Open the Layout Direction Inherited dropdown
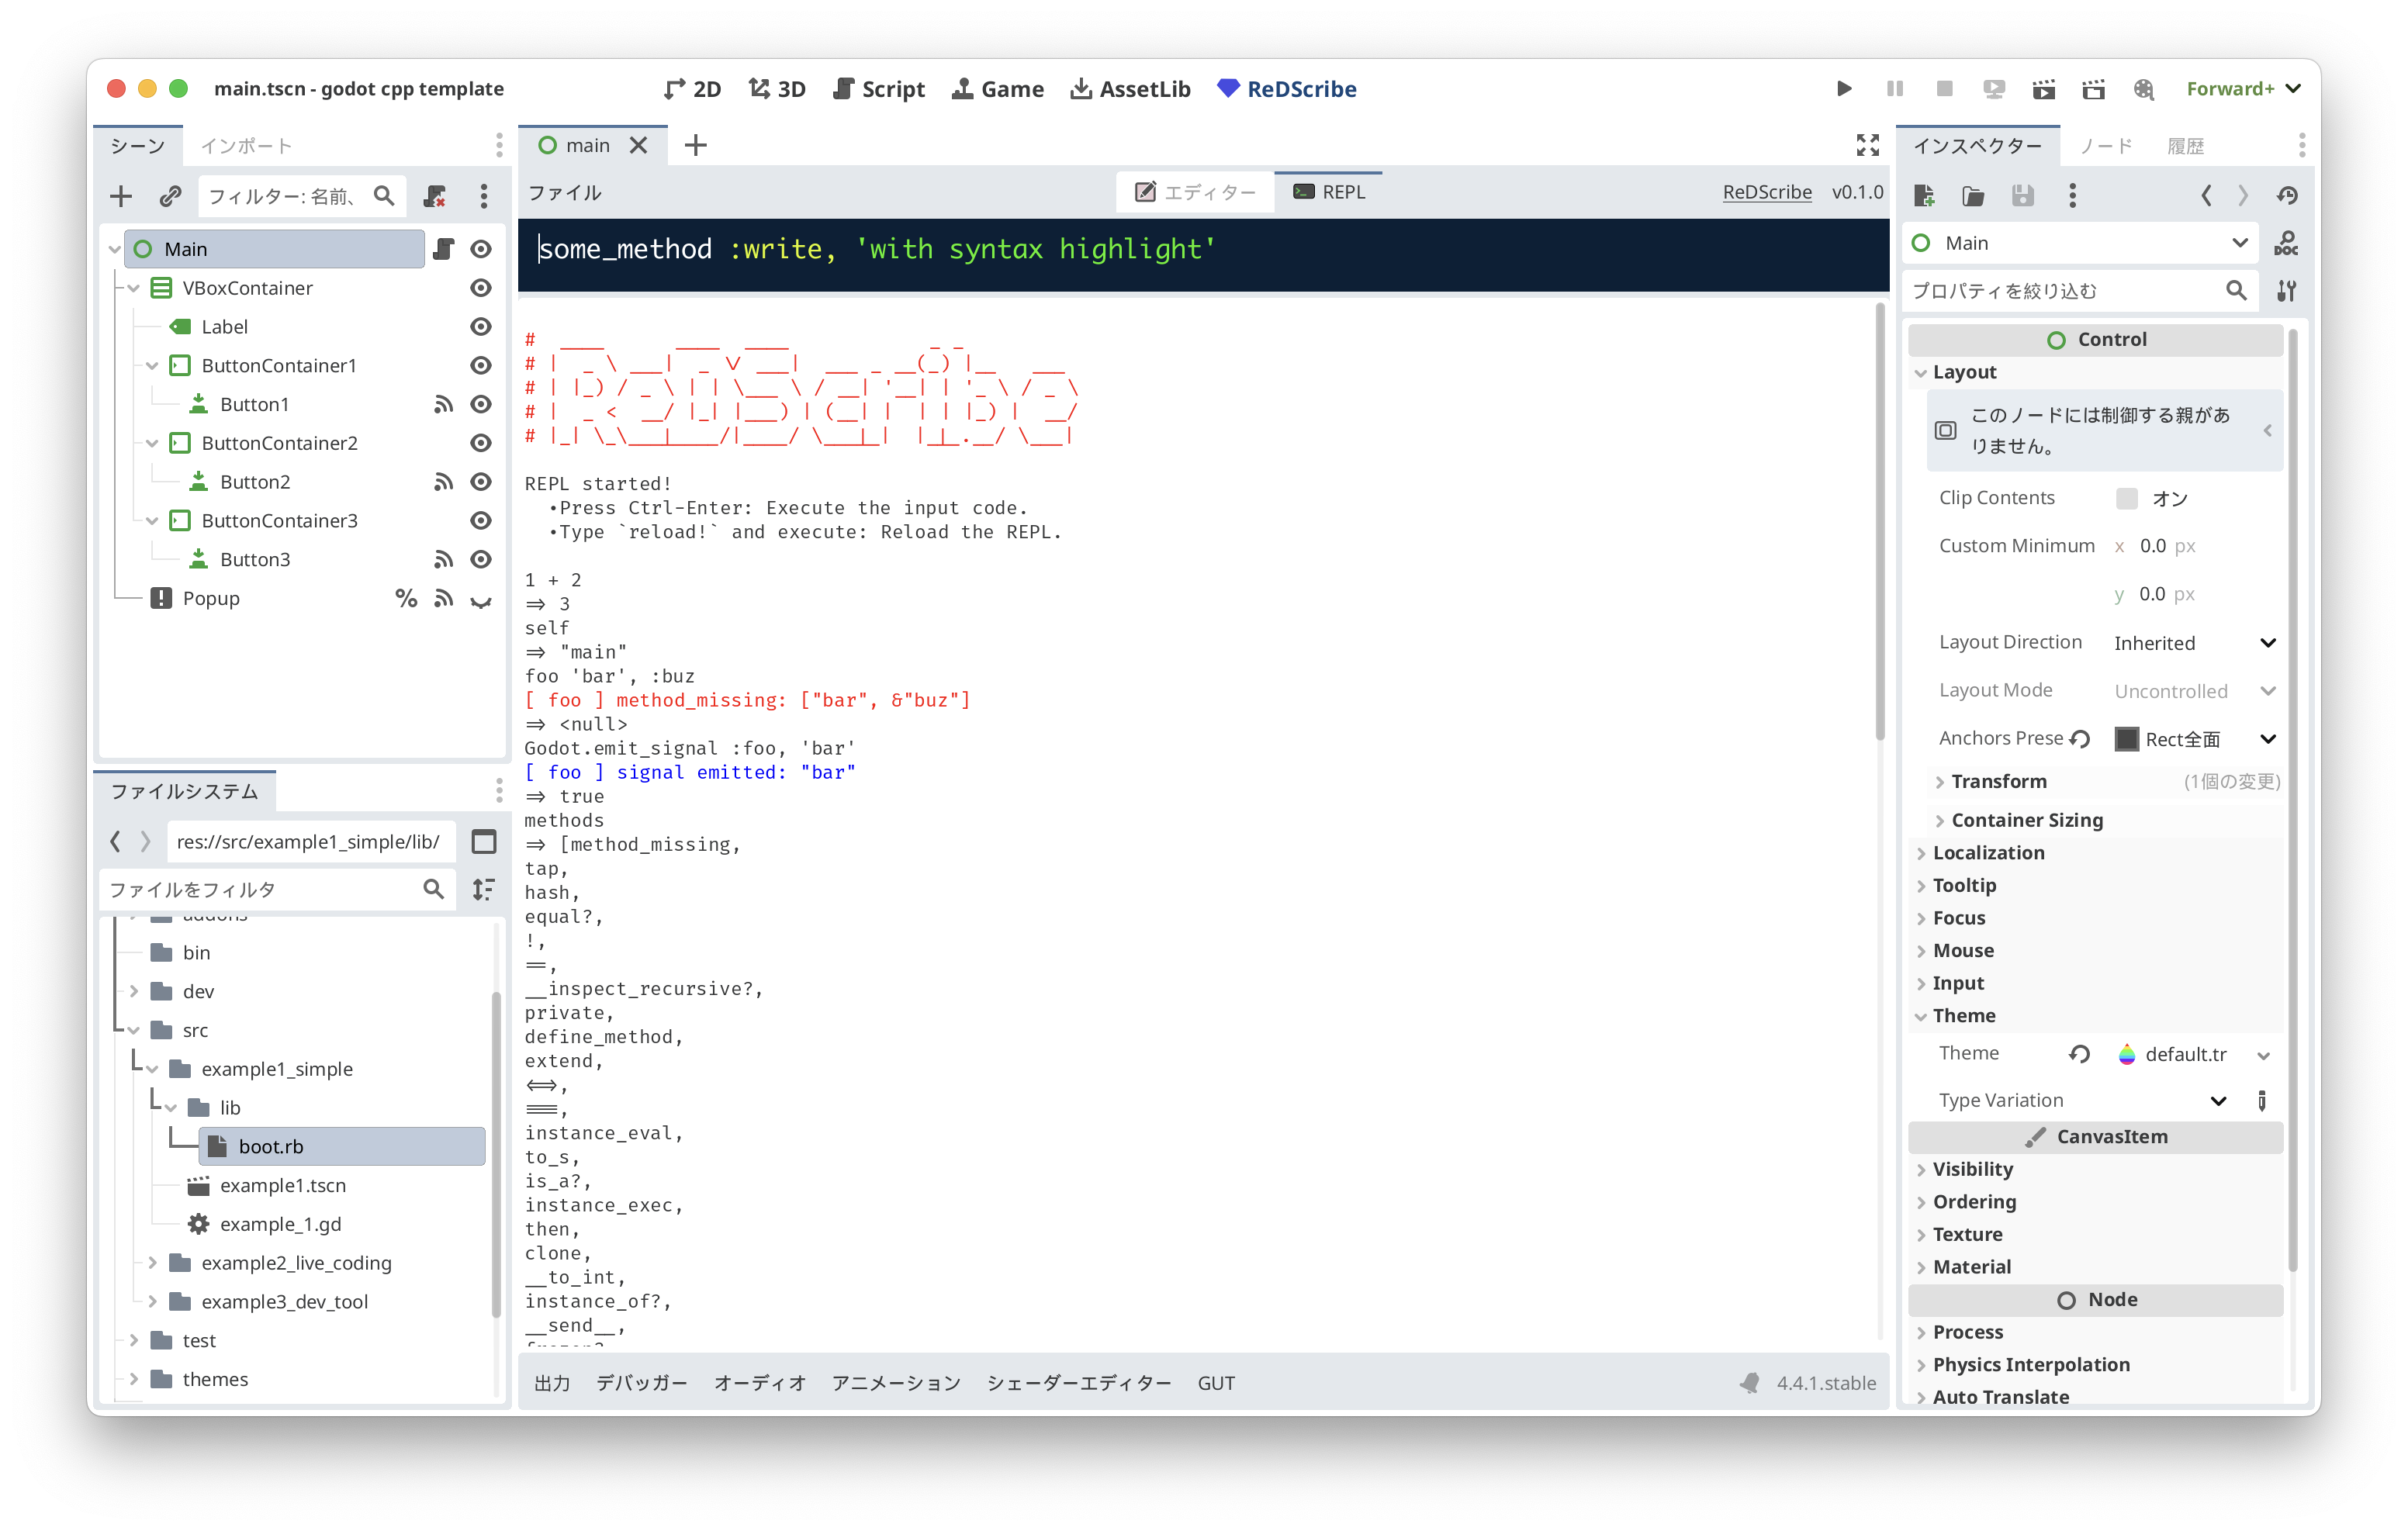Viewport: 2408px width, 1531px height. (2195, 643)
